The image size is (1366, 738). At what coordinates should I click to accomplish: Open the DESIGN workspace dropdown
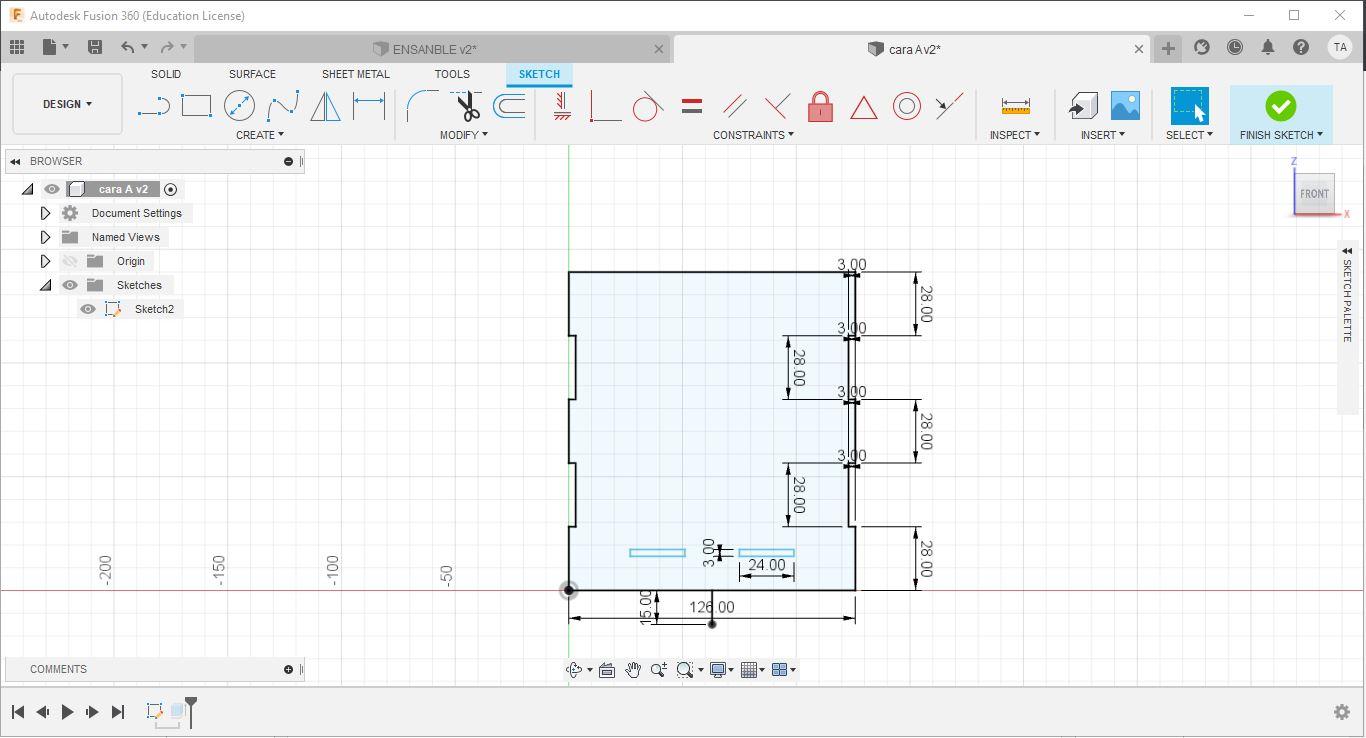(x=67, y=104)
